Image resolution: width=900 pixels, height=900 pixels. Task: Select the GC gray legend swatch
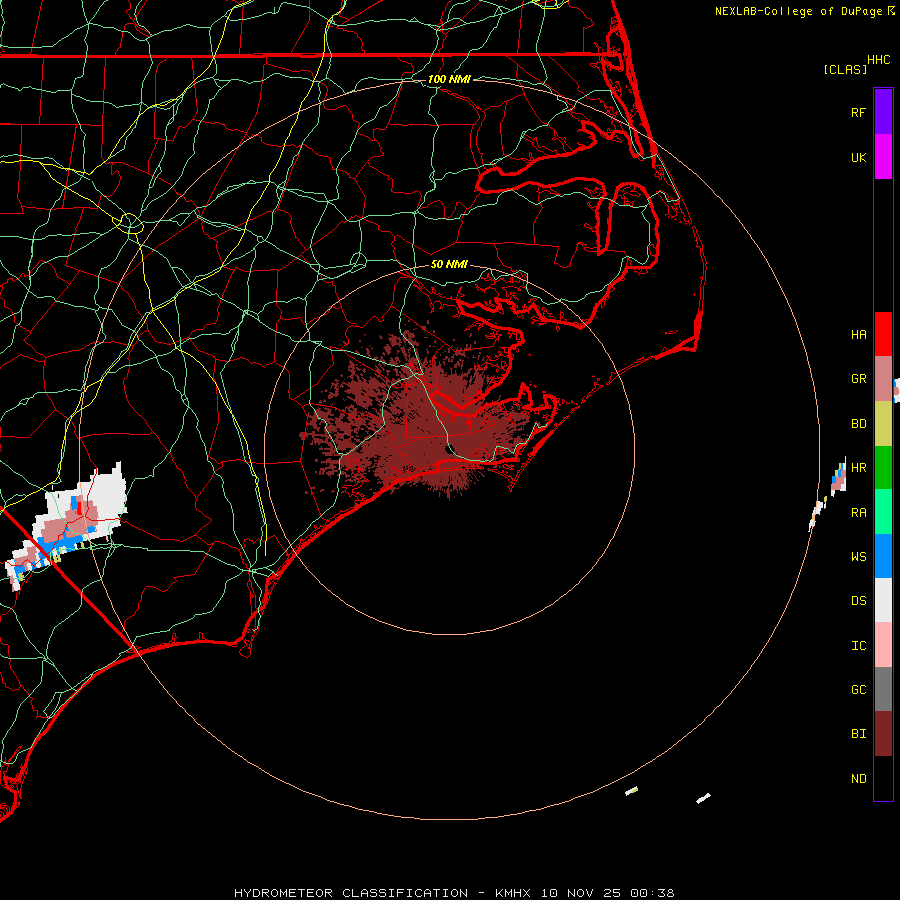pos(883,689)
